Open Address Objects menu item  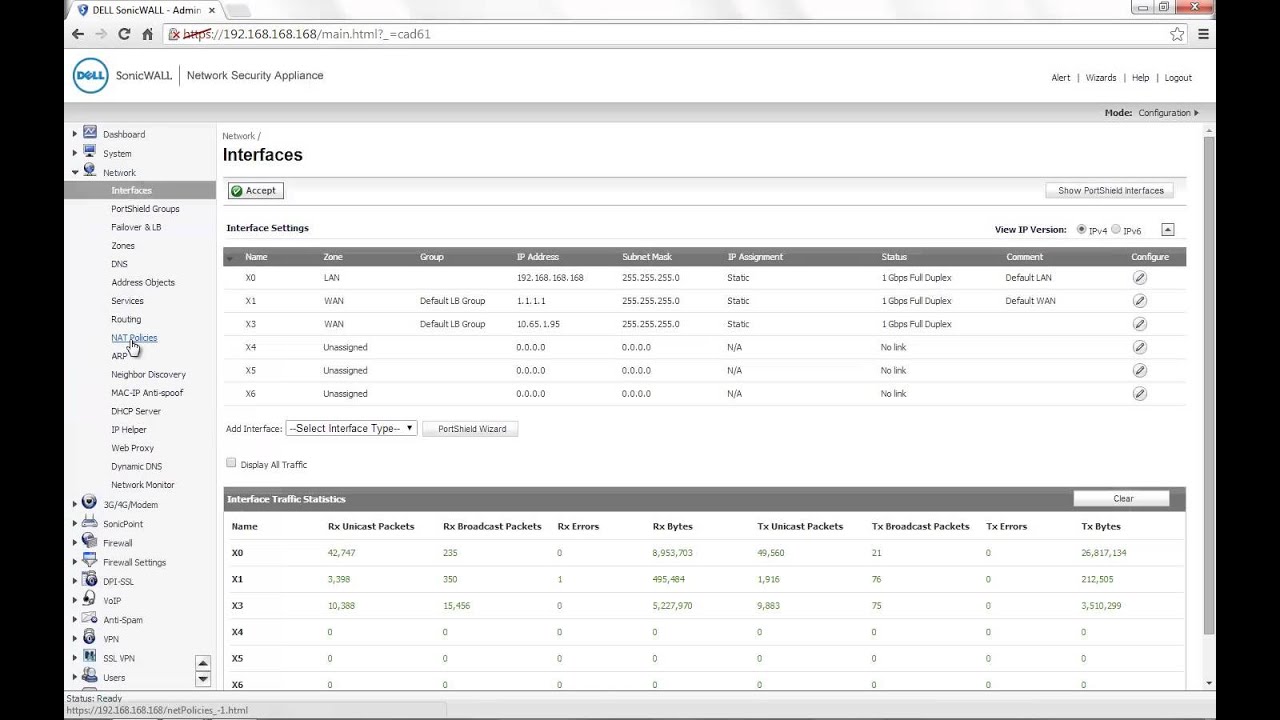(x=143, y=282)
